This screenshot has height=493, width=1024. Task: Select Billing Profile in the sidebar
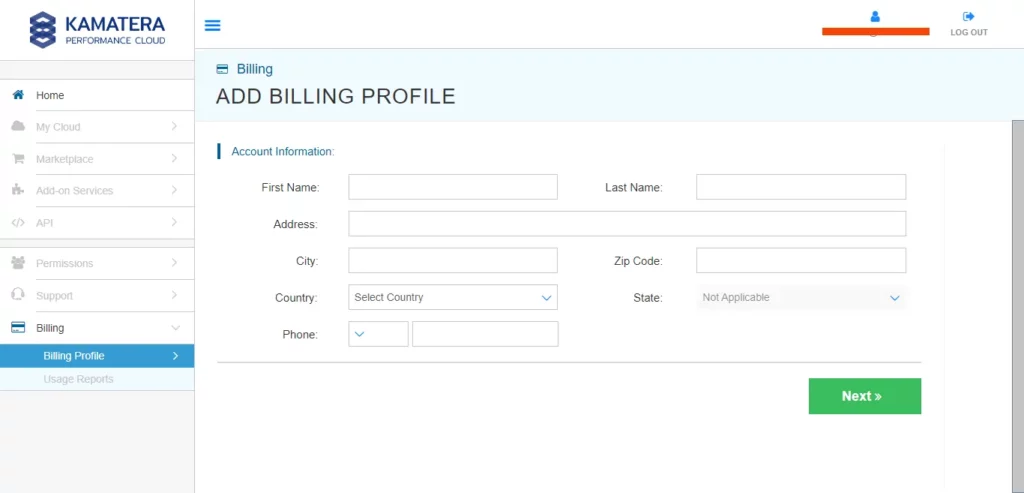point(74,356)
